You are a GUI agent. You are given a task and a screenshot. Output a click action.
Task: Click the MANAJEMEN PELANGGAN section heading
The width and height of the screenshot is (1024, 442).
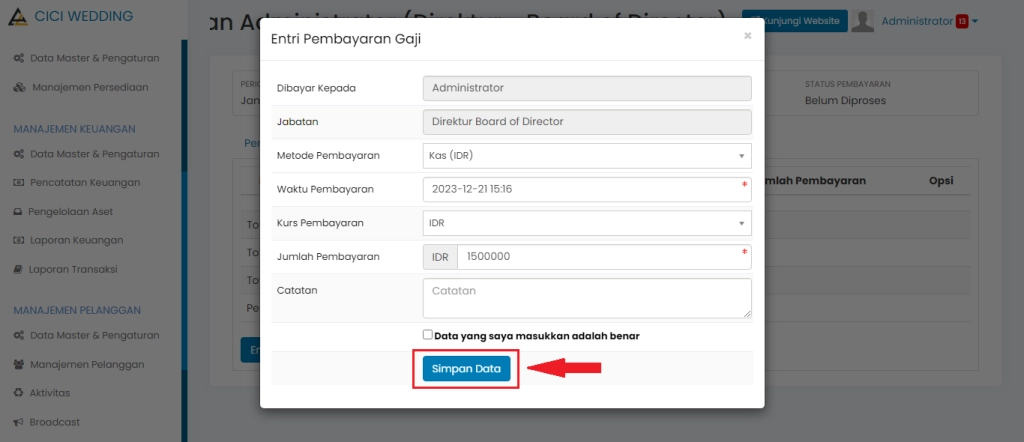[77, 310]
